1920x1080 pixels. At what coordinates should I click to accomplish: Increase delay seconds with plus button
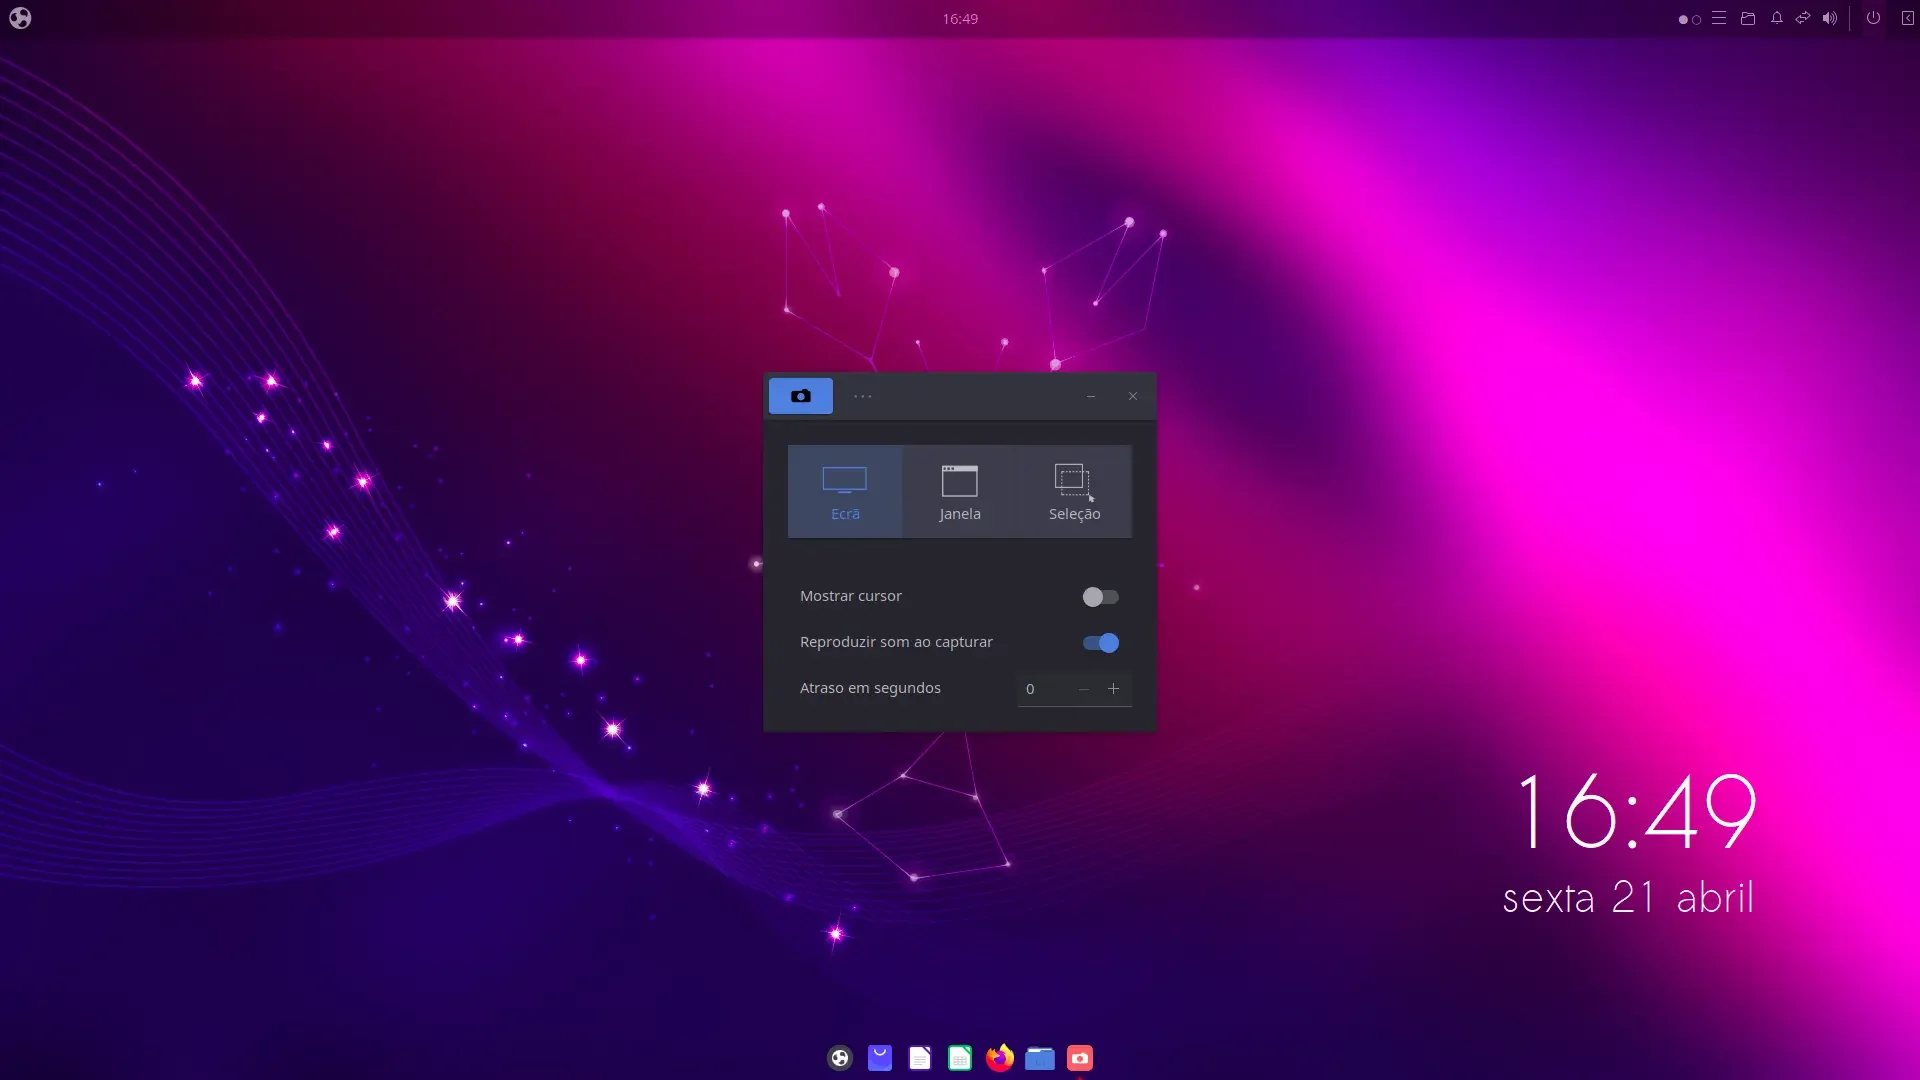click(x=1113, y=689)
